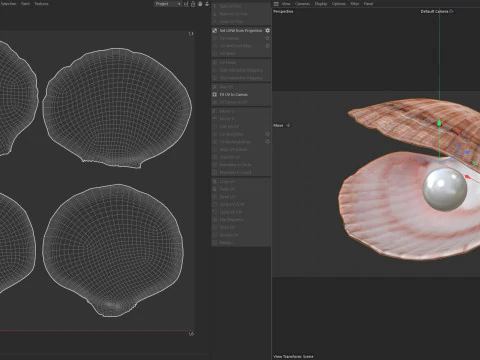This screenshot has width=480, height=360.
Task: Open the viewport Cameras menu
Action: tap(302, 4)
